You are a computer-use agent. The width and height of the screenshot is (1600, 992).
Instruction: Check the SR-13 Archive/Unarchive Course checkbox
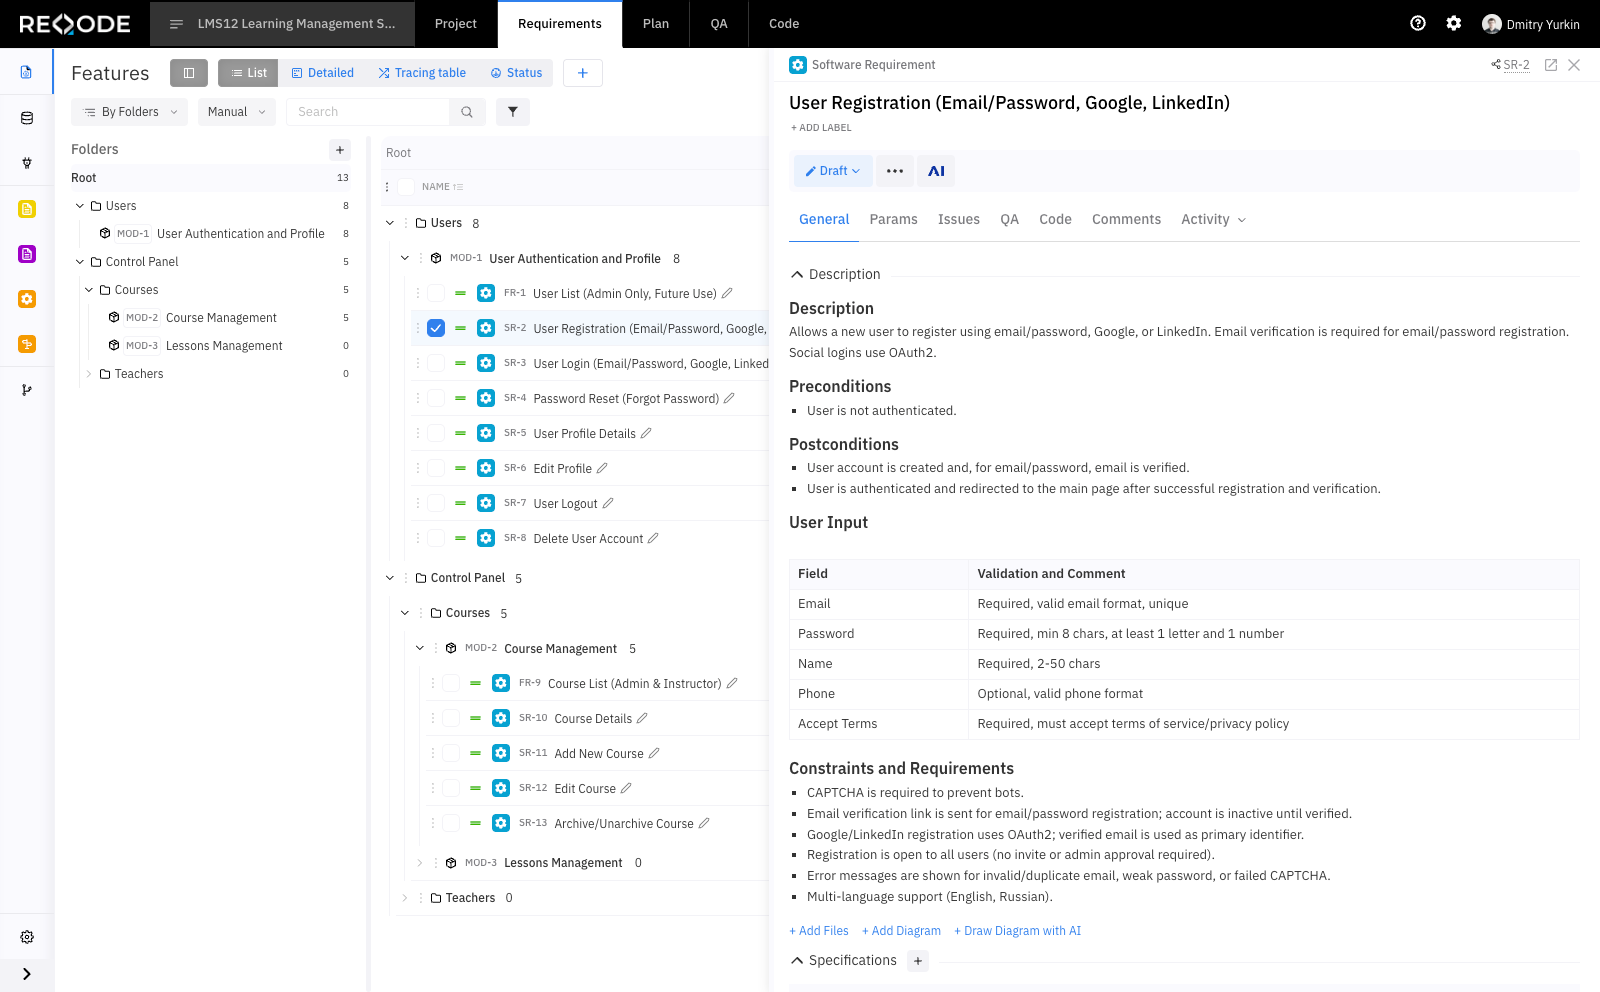tap(451, 823)
